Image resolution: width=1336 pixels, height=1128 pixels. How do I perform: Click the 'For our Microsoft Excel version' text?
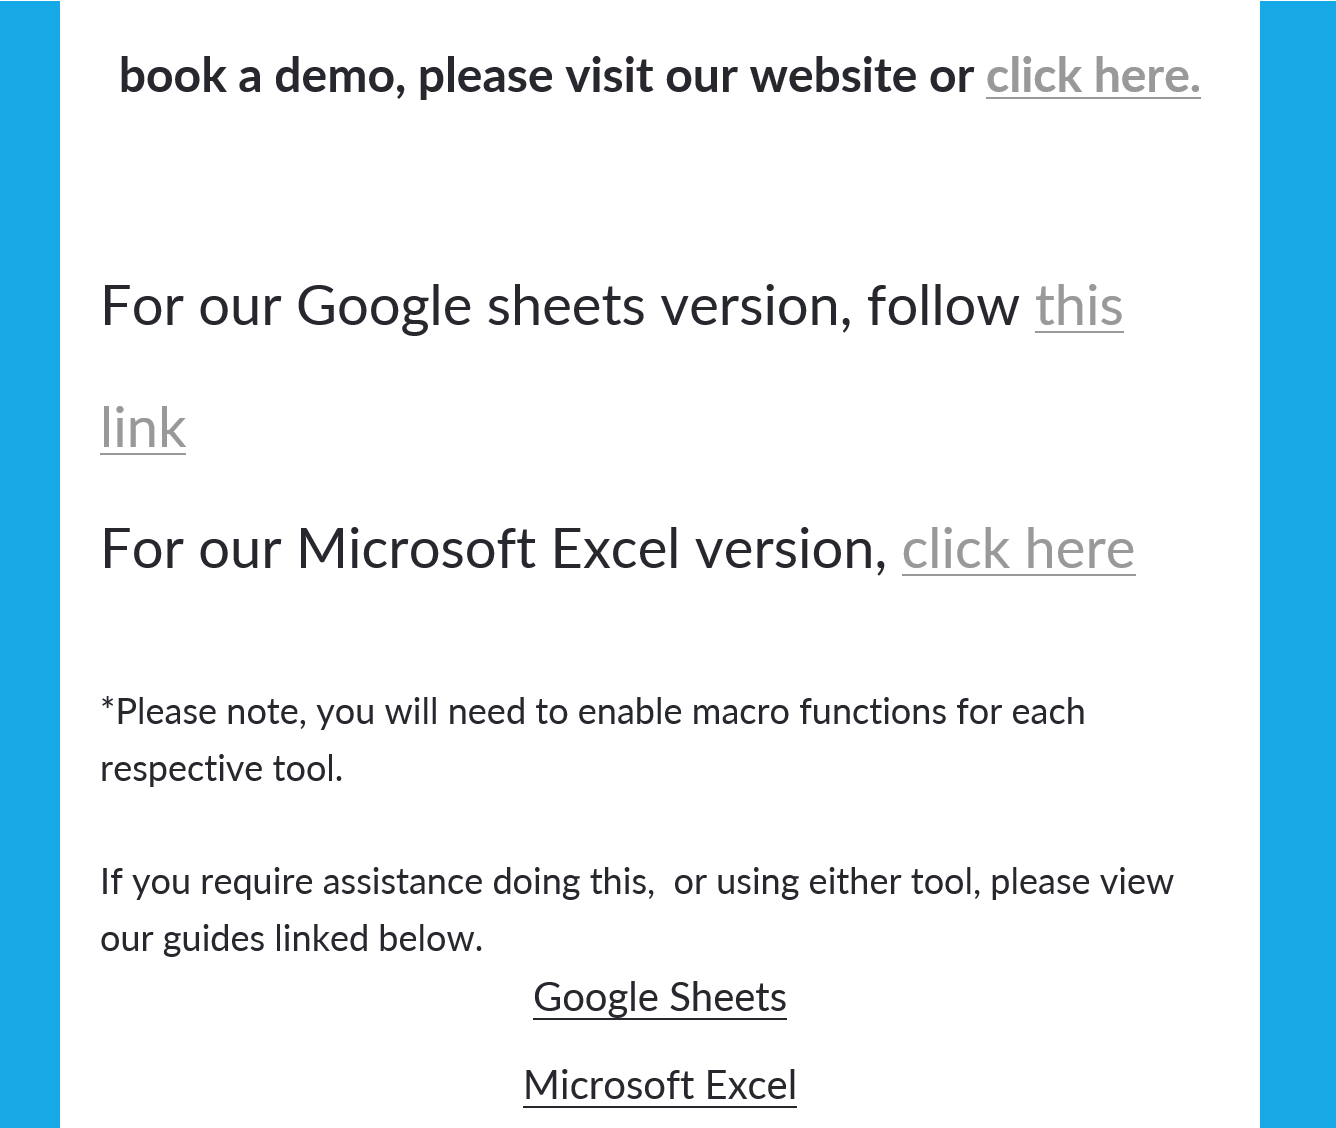click(490, 549)
